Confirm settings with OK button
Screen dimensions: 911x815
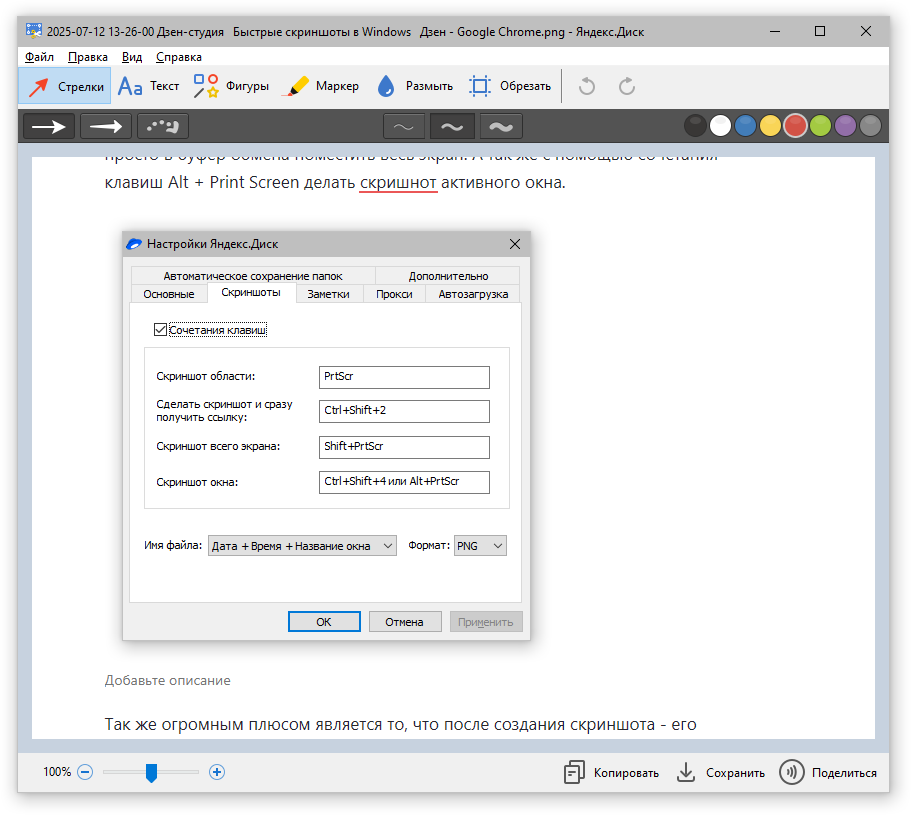tap(324, 622)
